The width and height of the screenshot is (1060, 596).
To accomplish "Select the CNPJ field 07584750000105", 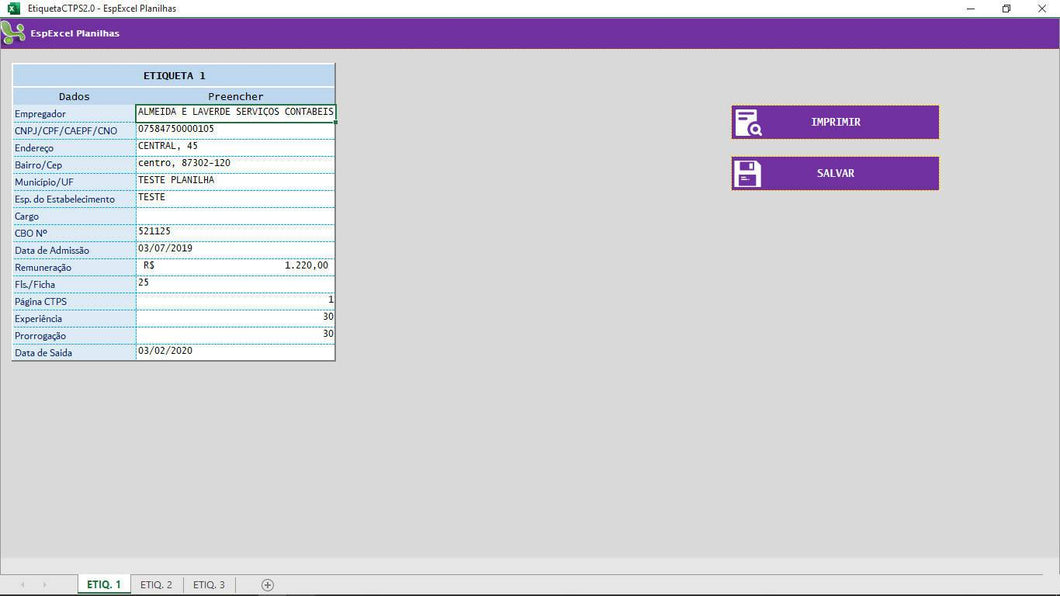I will coord(235,130).
